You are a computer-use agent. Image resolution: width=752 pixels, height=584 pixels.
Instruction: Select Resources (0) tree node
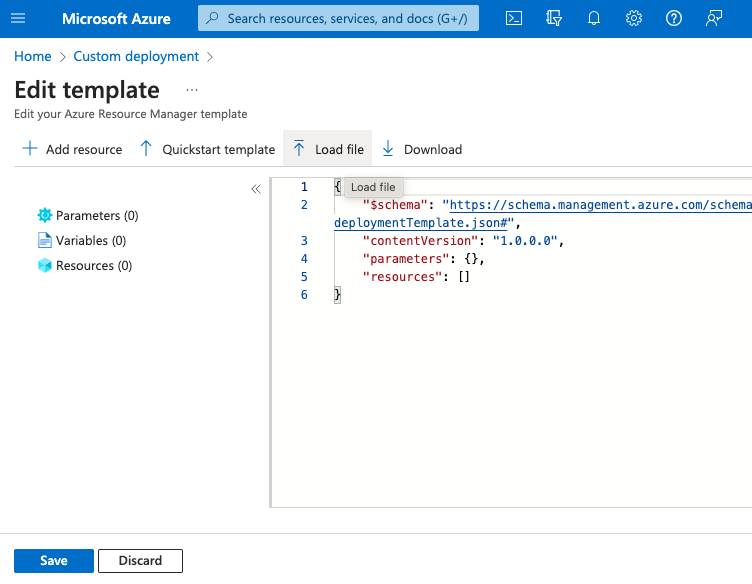click(x=93, y=265)
